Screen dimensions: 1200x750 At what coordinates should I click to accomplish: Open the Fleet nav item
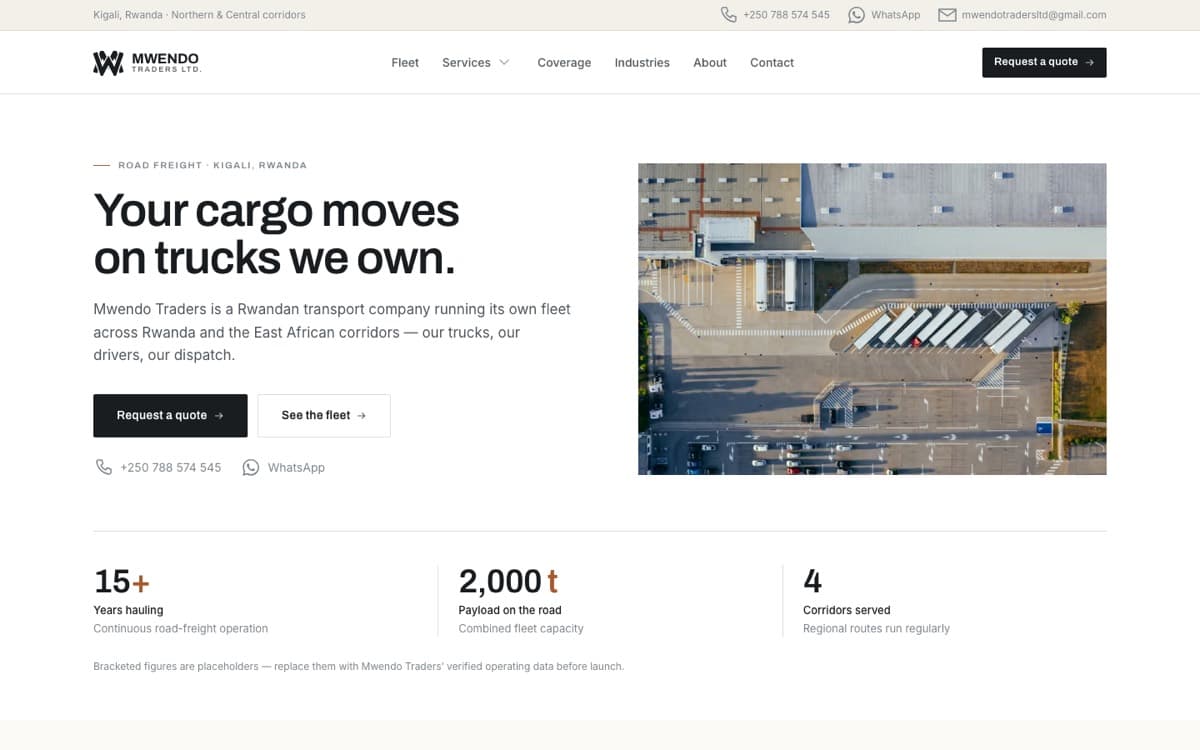click(x=405, y=62)
